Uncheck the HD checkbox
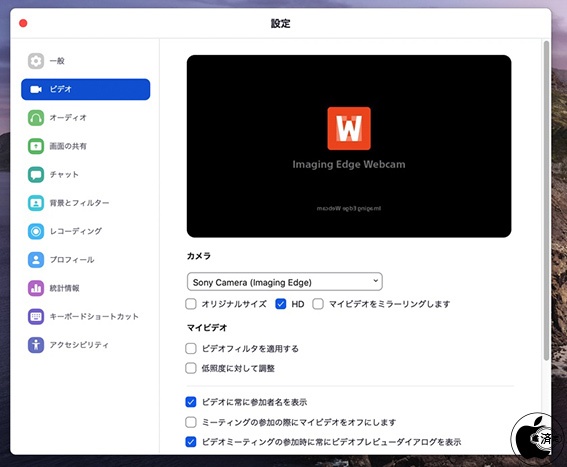Screen dimensions: 567x467 [x=281, y=304]
